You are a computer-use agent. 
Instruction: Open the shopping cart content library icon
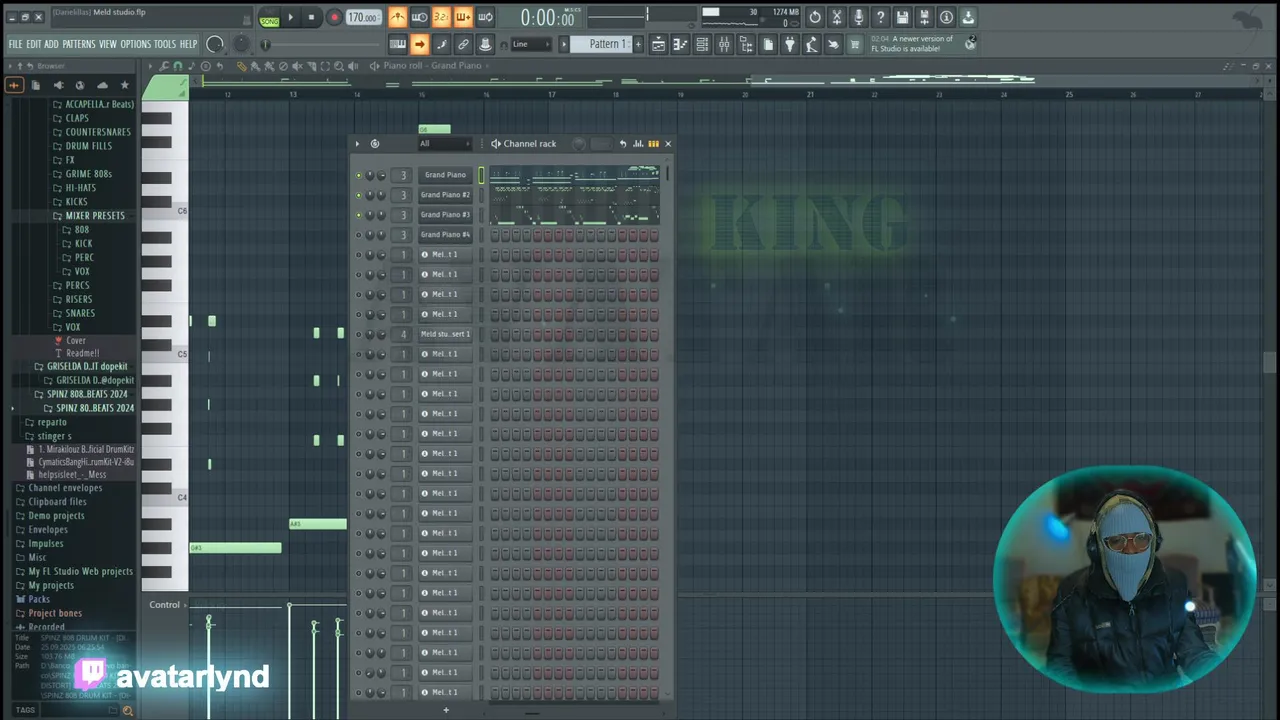click(855, 44)
